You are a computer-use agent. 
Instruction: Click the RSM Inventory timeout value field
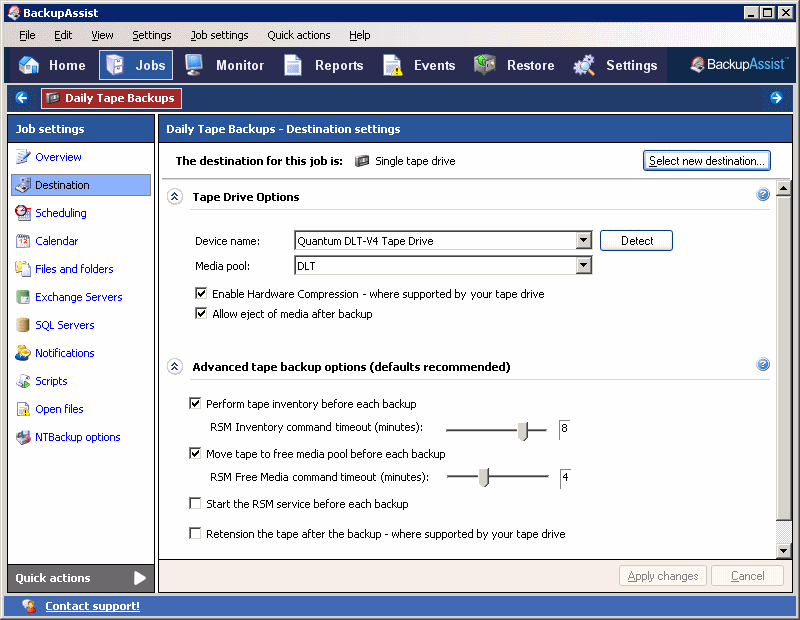click(x=565, y=428)
